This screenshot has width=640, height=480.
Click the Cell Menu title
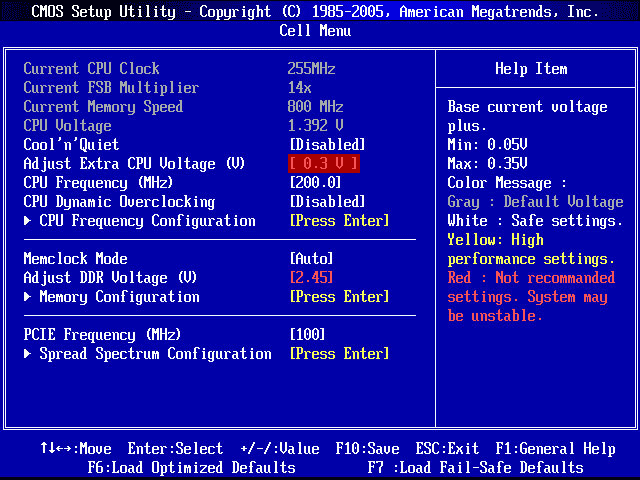315,31
